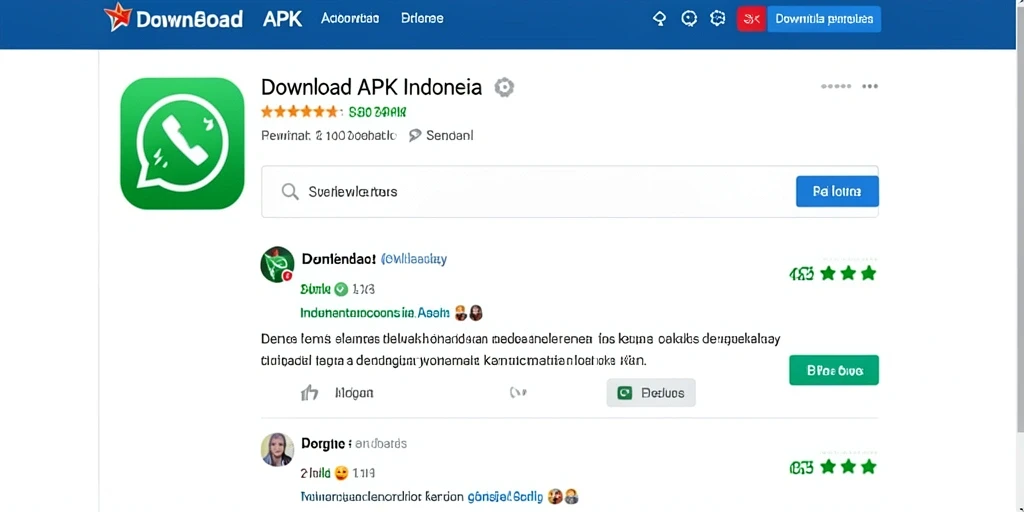The width and height of the screenshot is (1024, 512).
Task: Click the Sendanl link
Action: point(449,136)
